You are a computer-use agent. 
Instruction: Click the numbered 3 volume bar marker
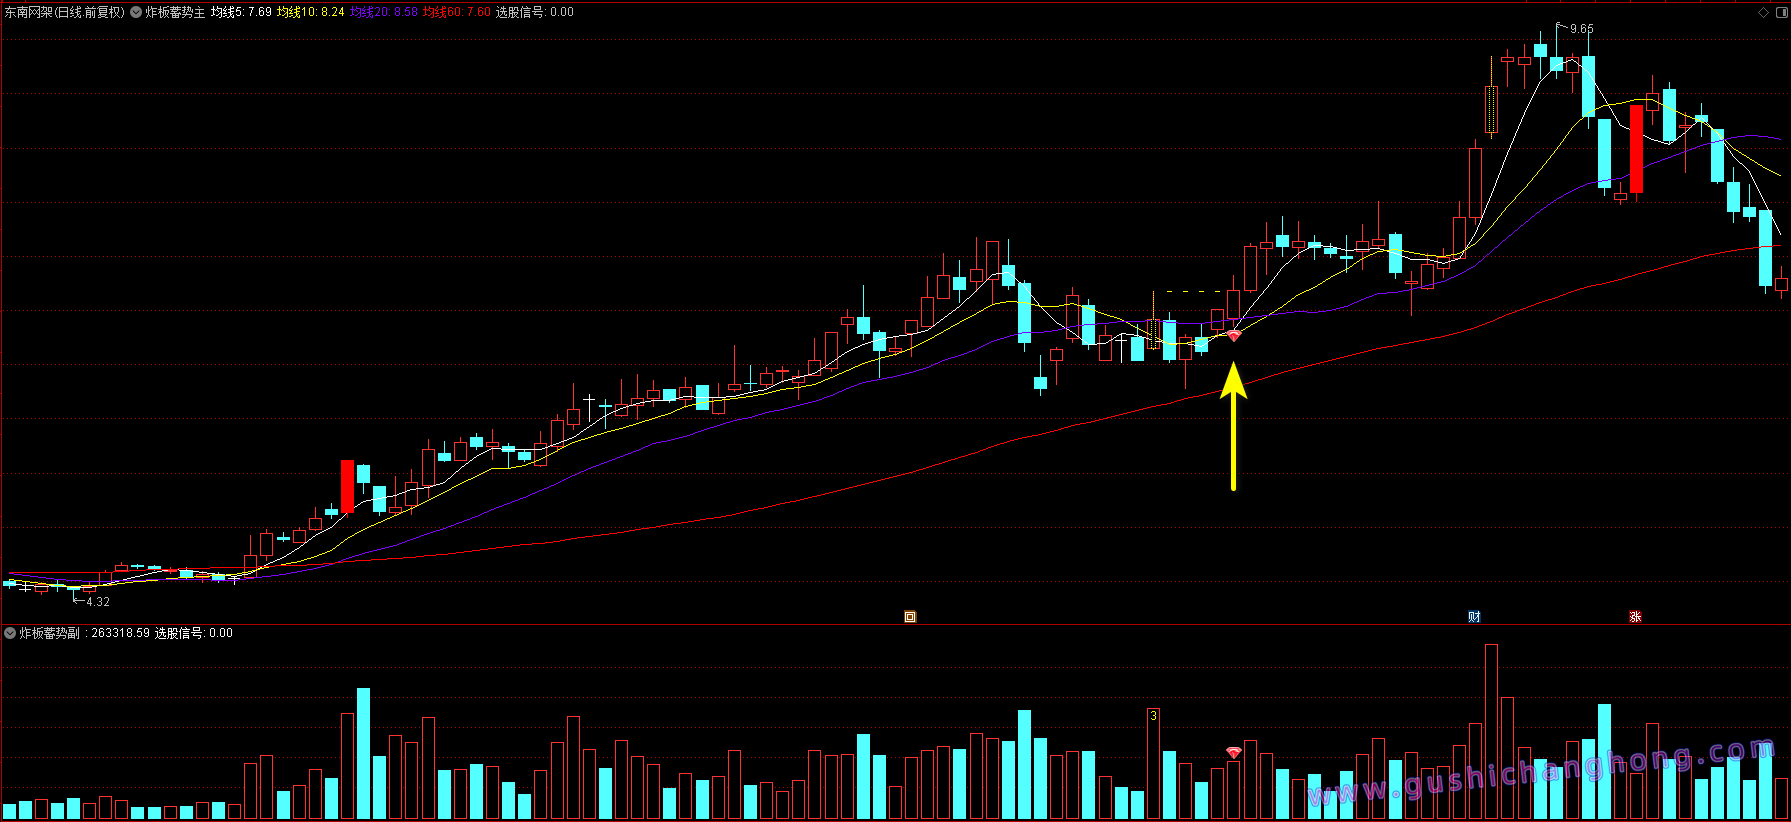(1153, 716)
